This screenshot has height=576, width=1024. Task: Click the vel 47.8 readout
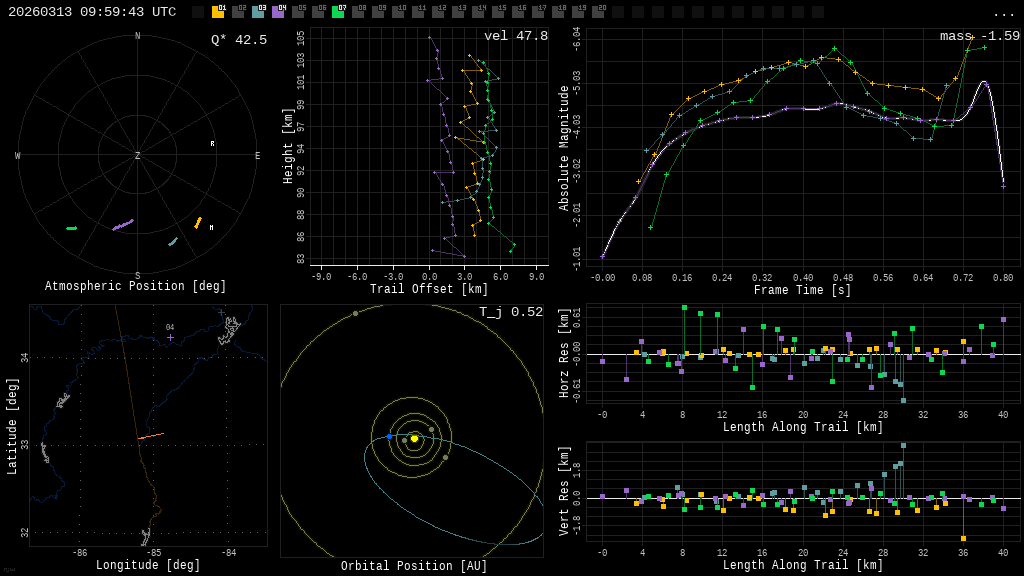(515, 36)
